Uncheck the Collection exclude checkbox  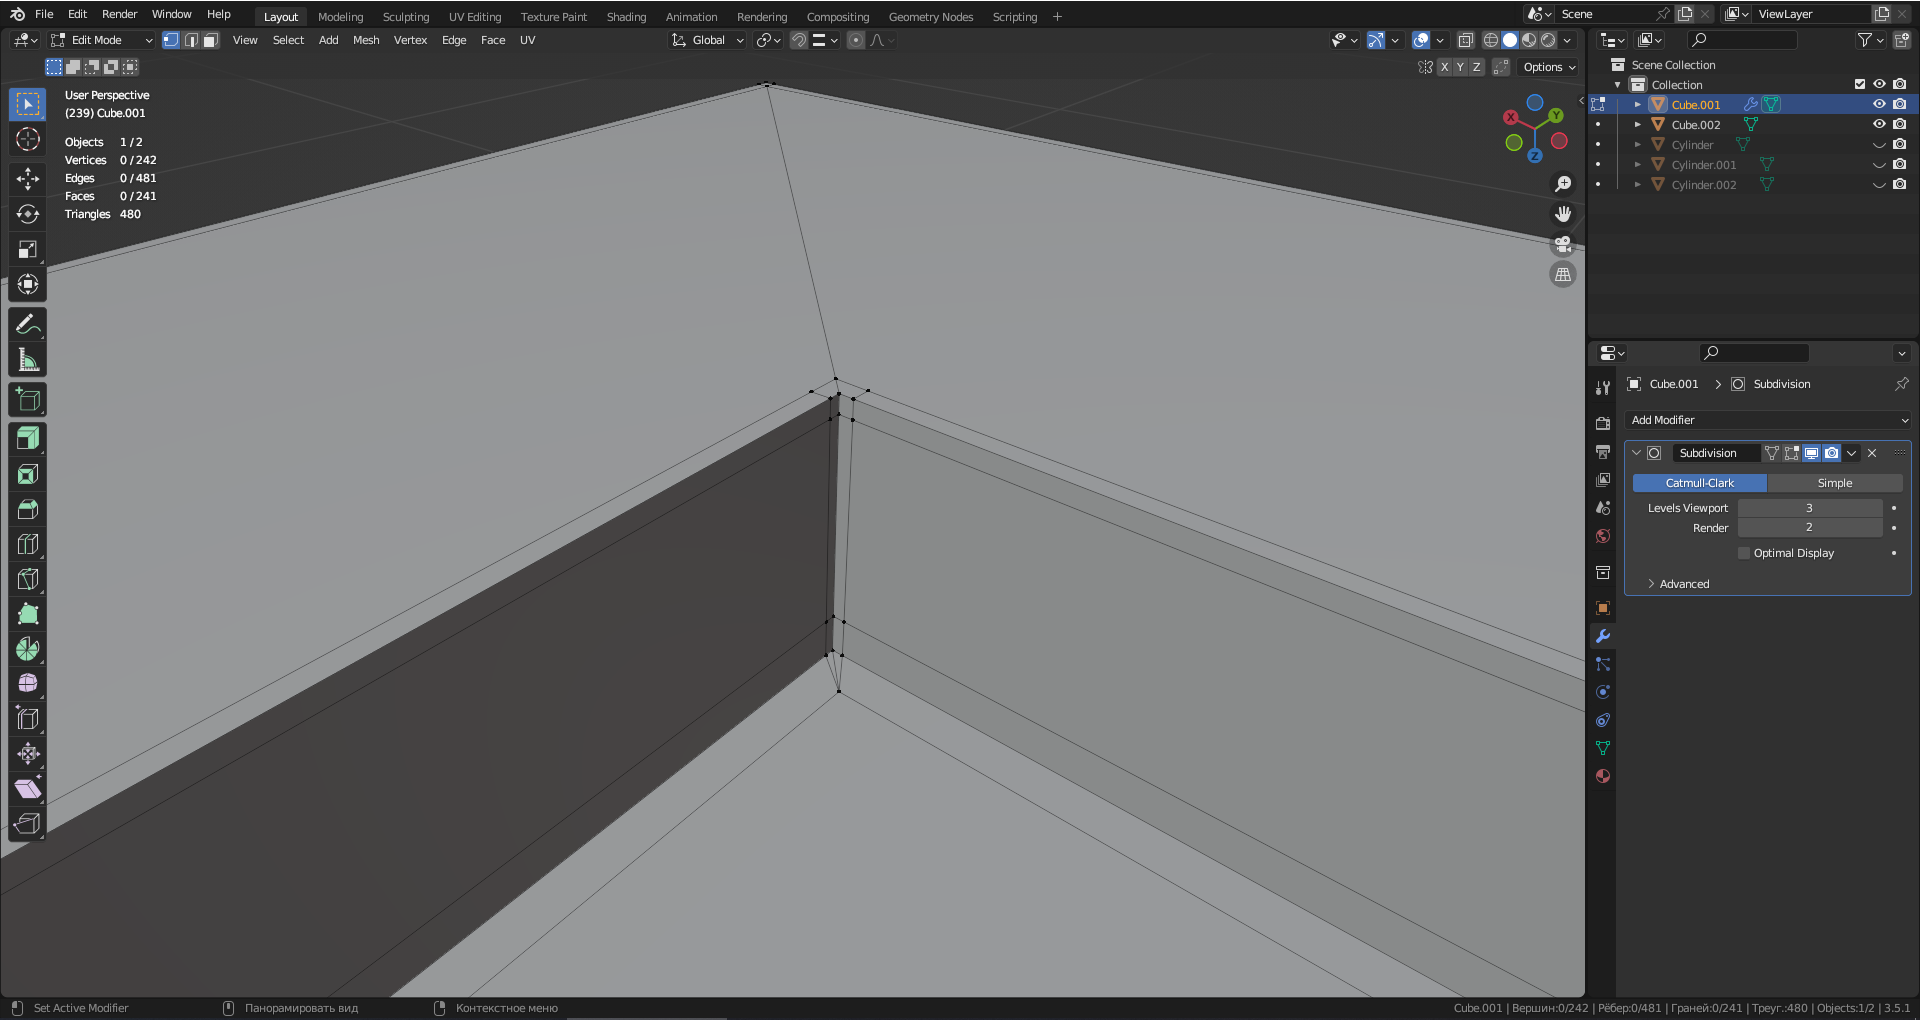(x=1860, y=85)
